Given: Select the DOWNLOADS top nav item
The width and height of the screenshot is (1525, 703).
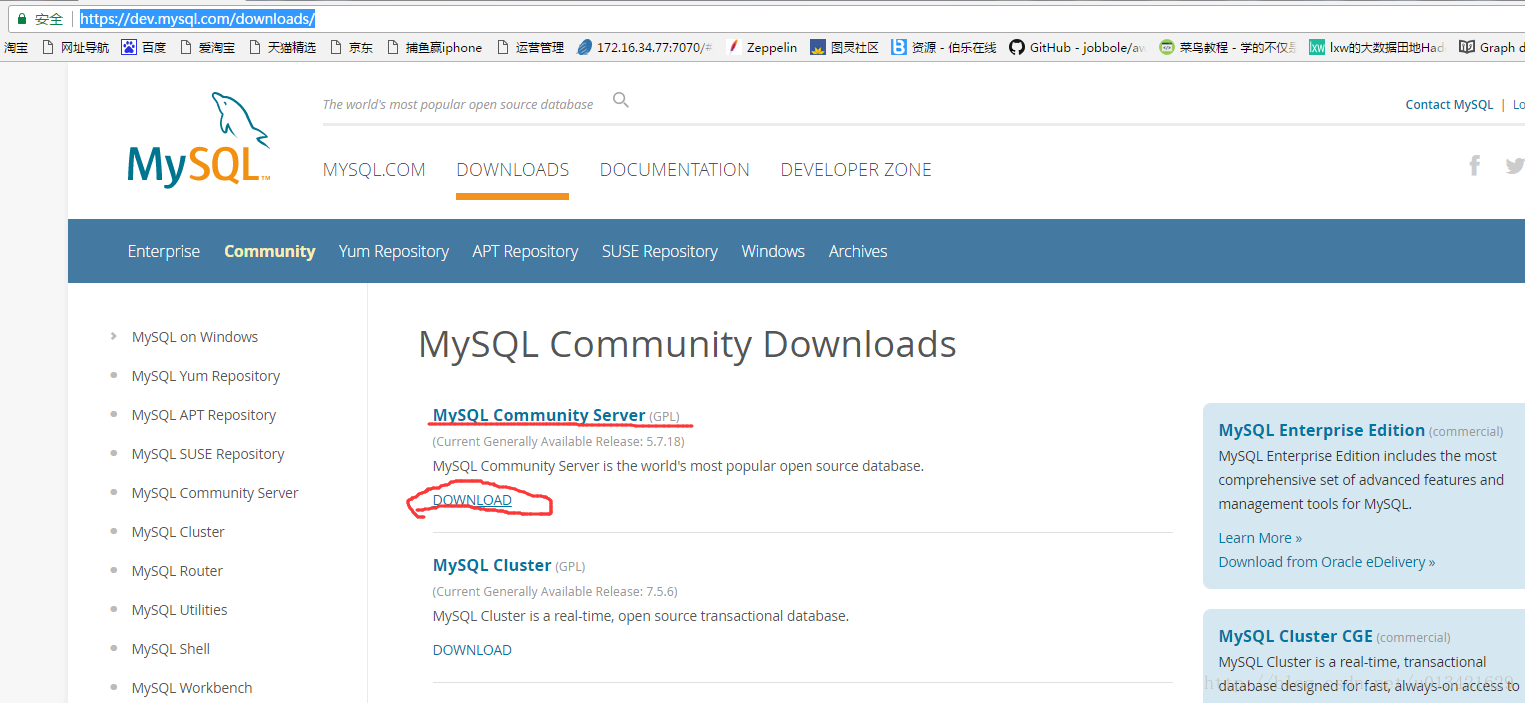Looking at the screenshot, I should coord(512,170).
